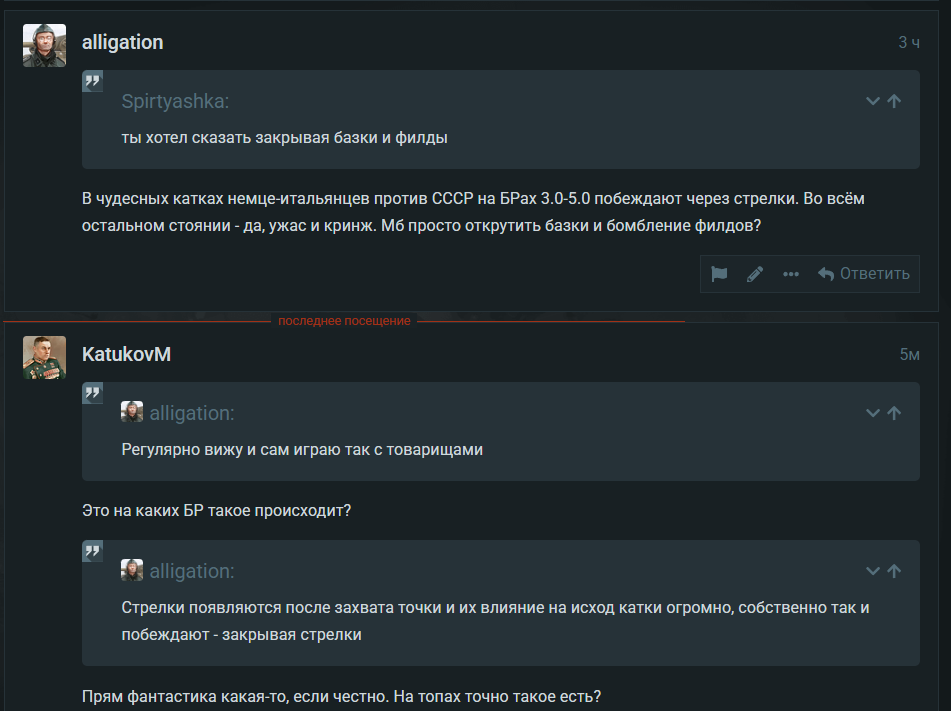Click the pencil edit icon on alligation's post
Viewport: 951px width, 711px height.
[x=755, y=274]
